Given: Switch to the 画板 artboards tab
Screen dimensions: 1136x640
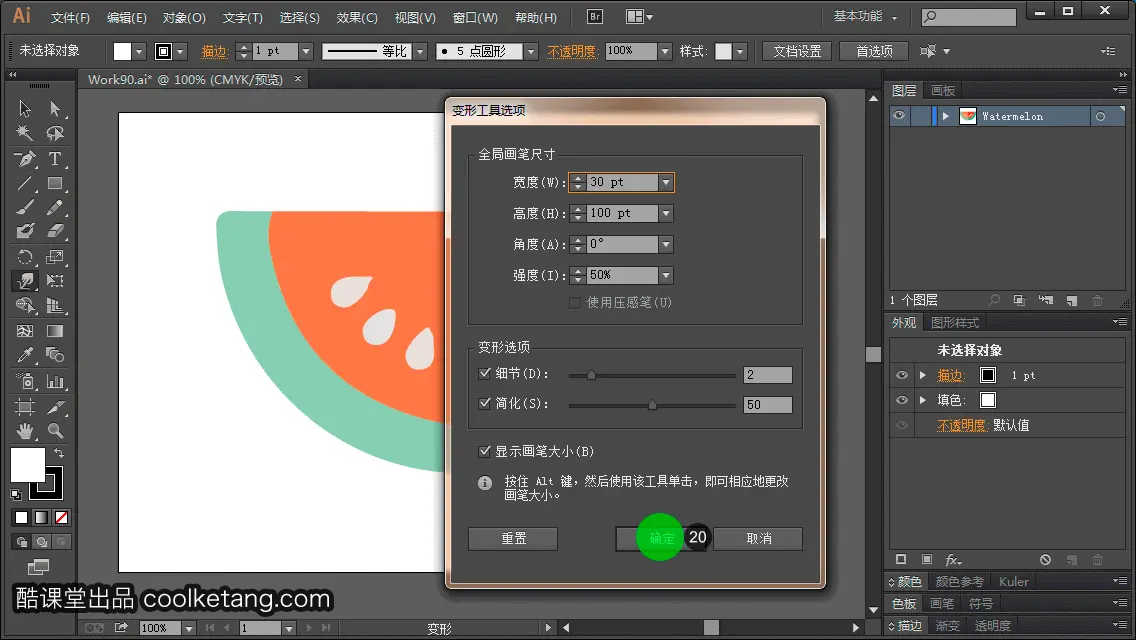Looking at the screenshot, I should (943, 91).
